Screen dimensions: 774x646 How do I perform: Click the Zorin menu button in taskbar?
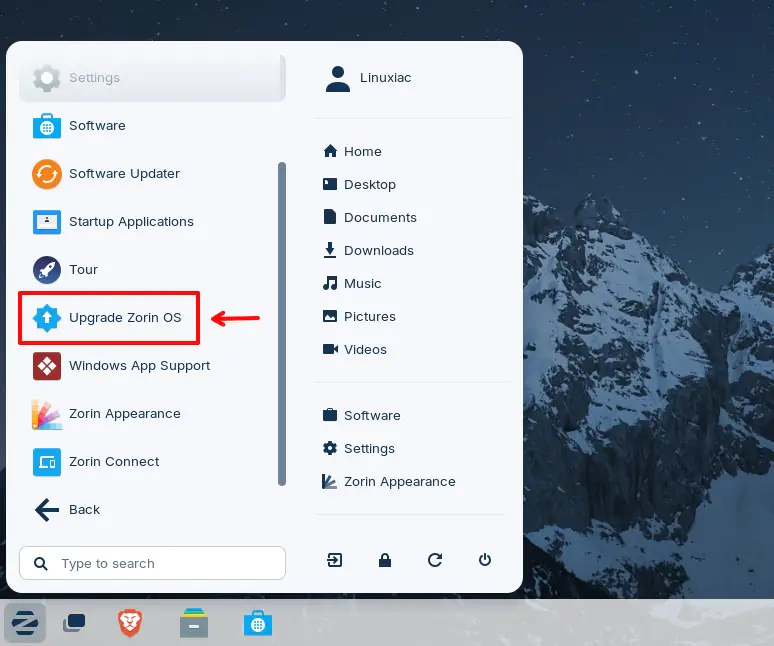25,623
